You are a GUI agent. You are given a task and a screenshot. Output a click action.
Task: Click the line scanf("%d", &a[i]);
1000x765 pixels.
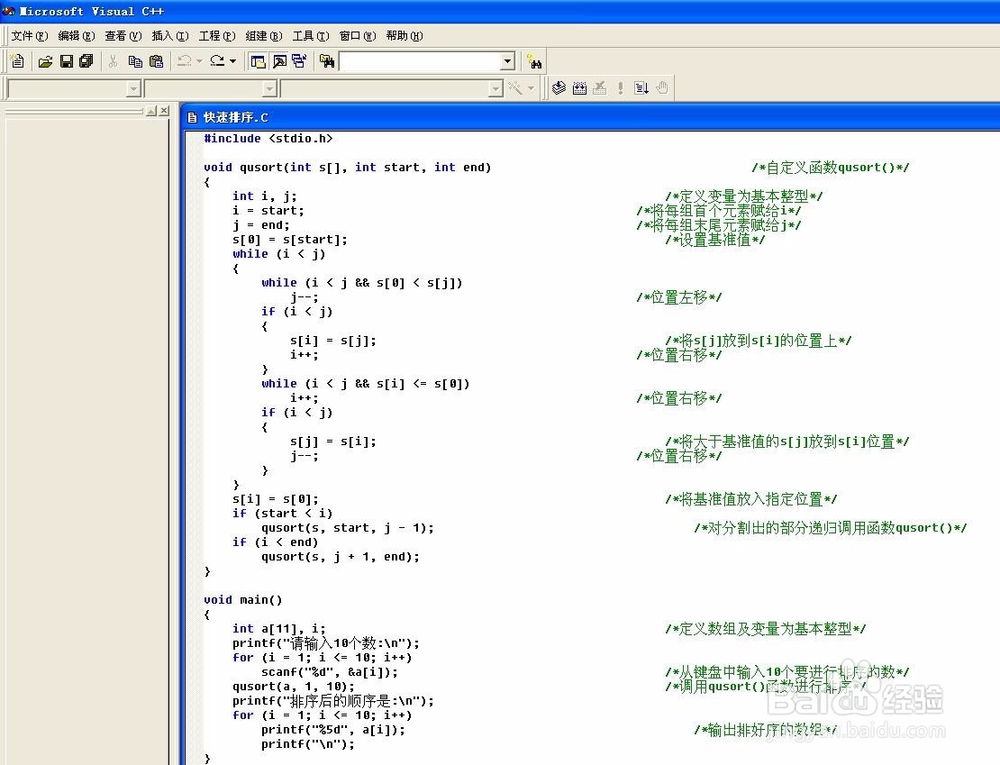tap(329, 672)
